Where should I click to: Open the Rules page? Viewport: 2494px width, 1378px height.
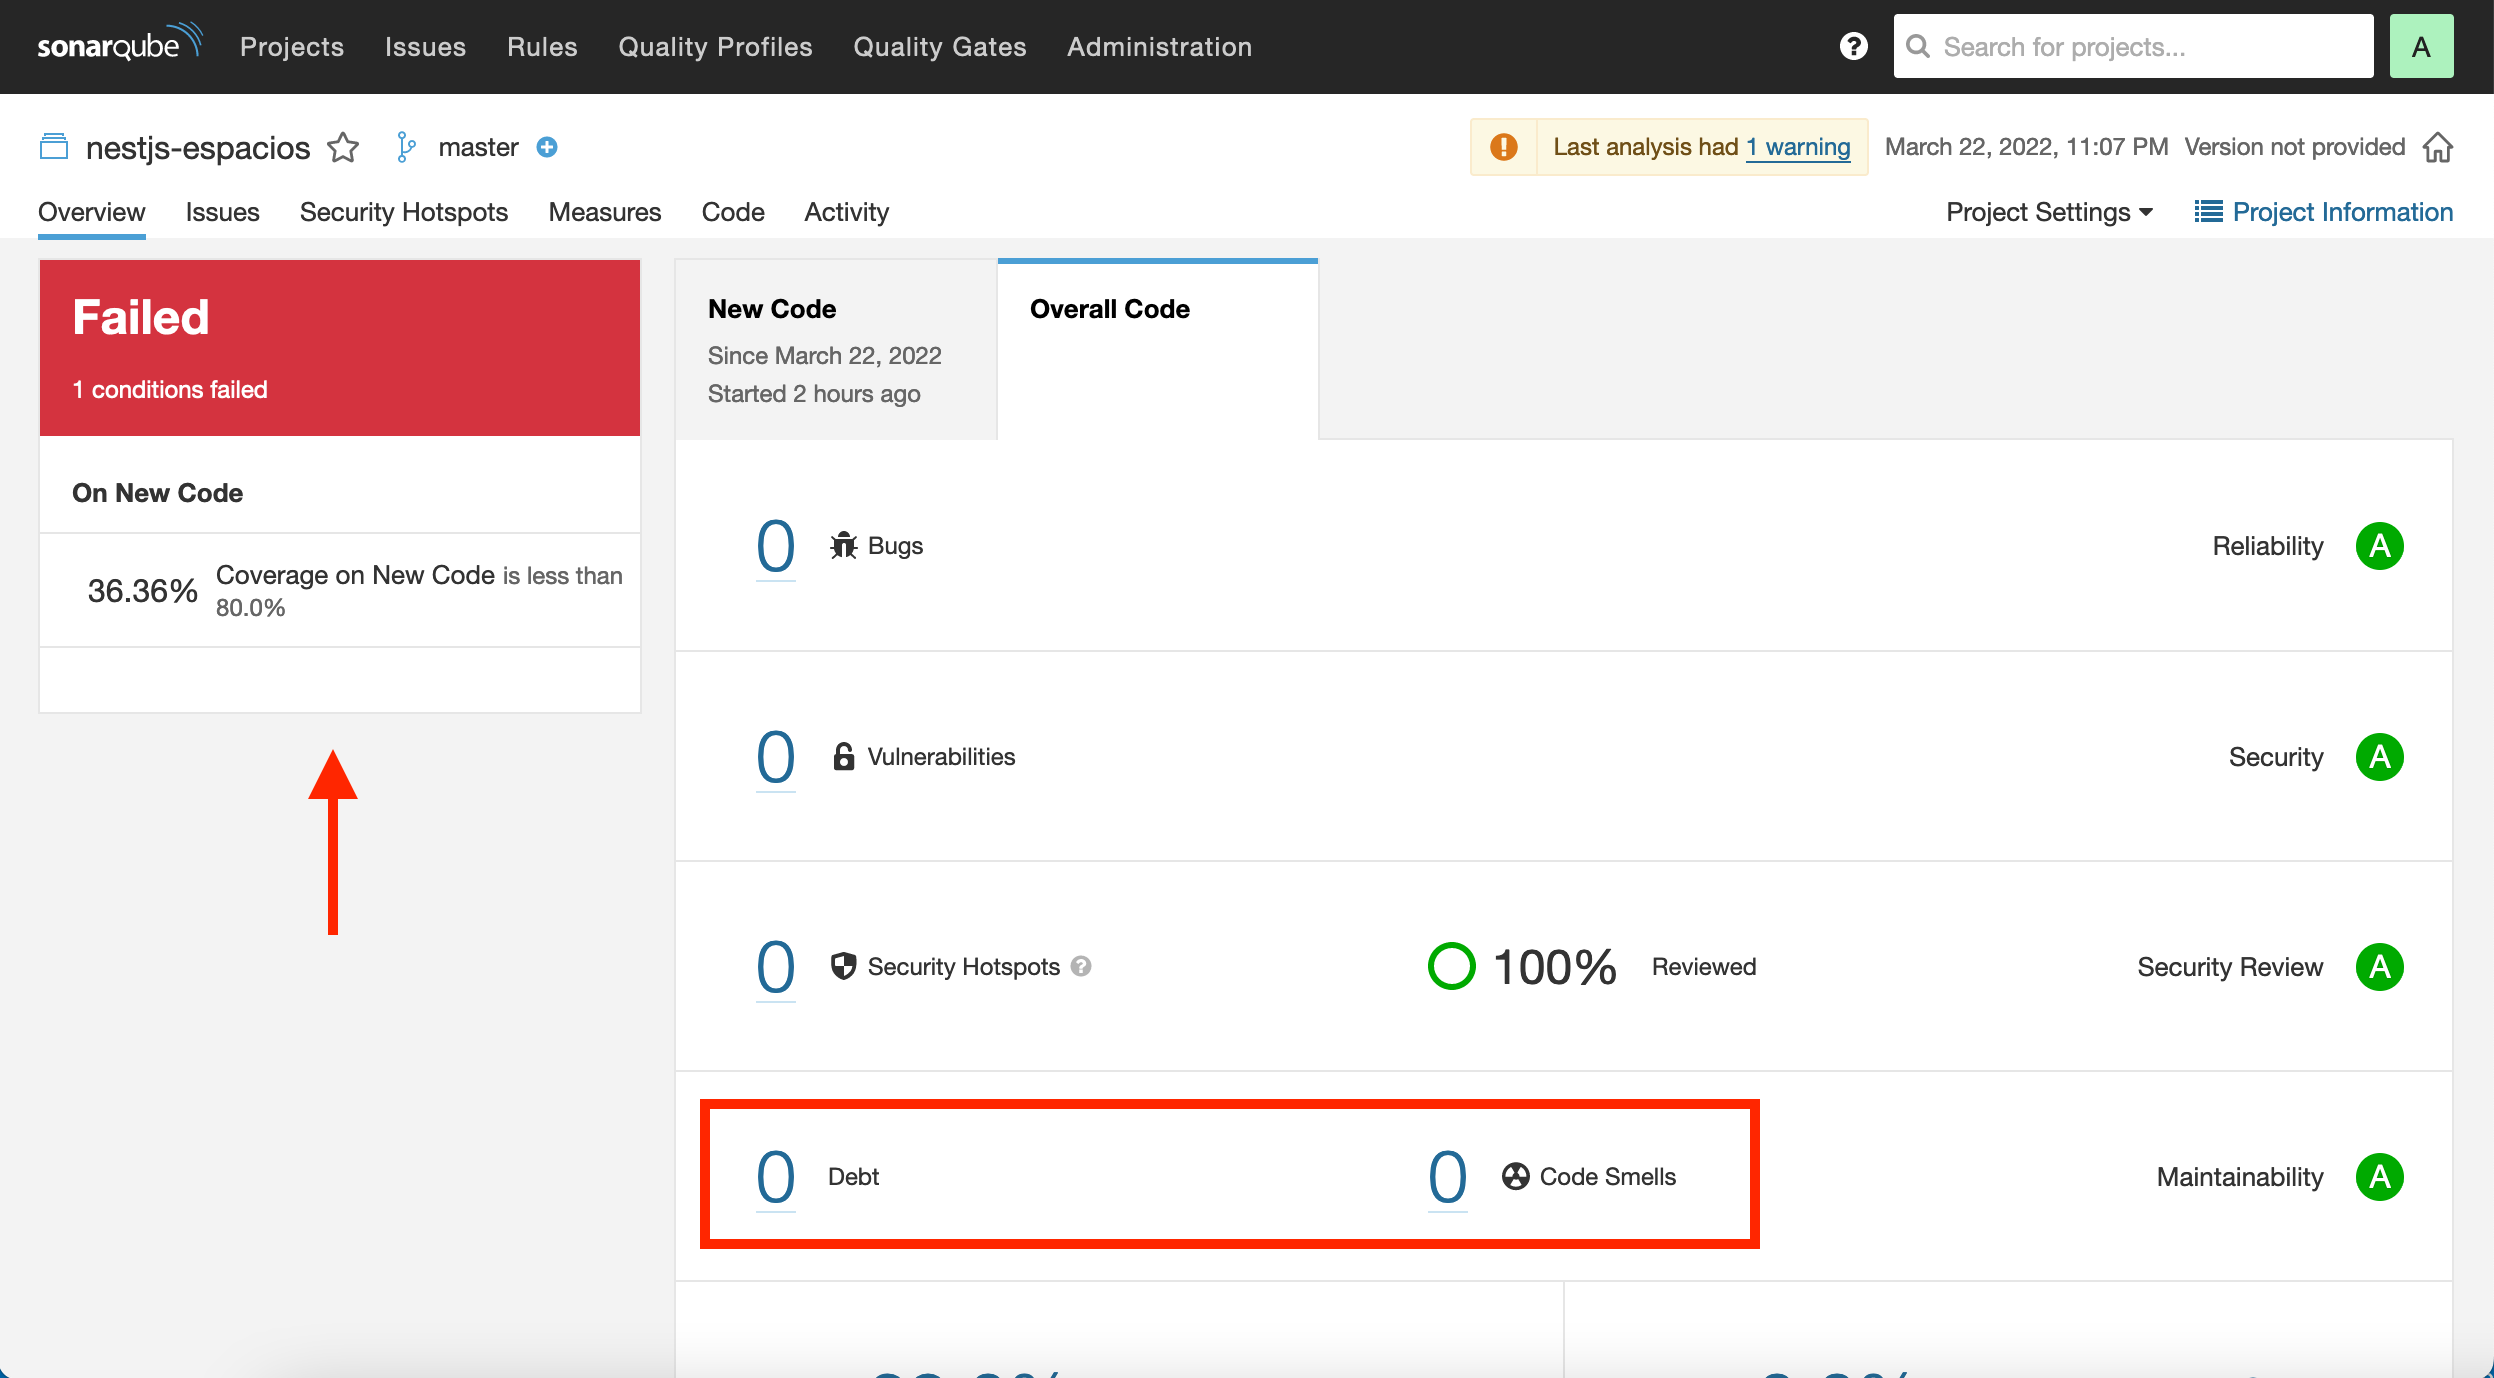542,47
